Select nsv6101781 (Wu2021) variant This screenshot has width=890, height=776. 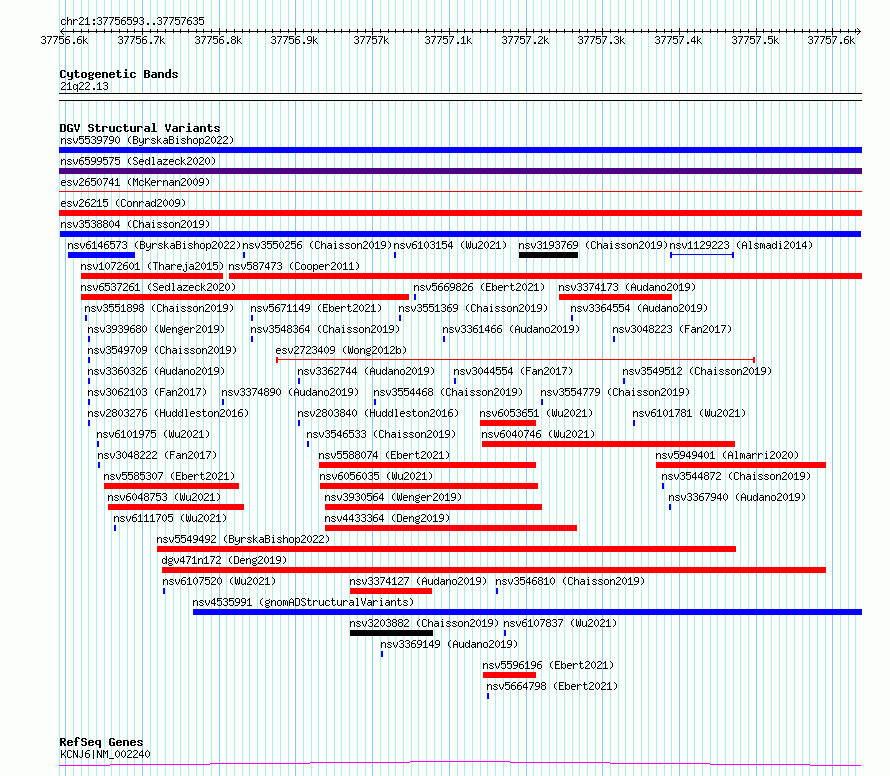click(x=689, y=413)
